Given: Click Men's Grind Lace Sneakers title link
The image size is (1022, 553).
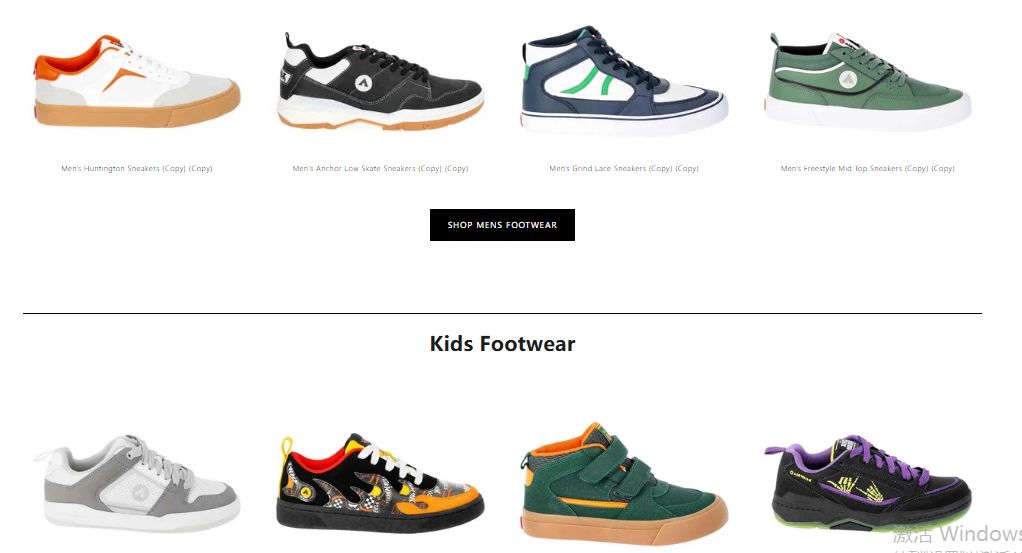Looking at the screenshot, I should 624,168.
